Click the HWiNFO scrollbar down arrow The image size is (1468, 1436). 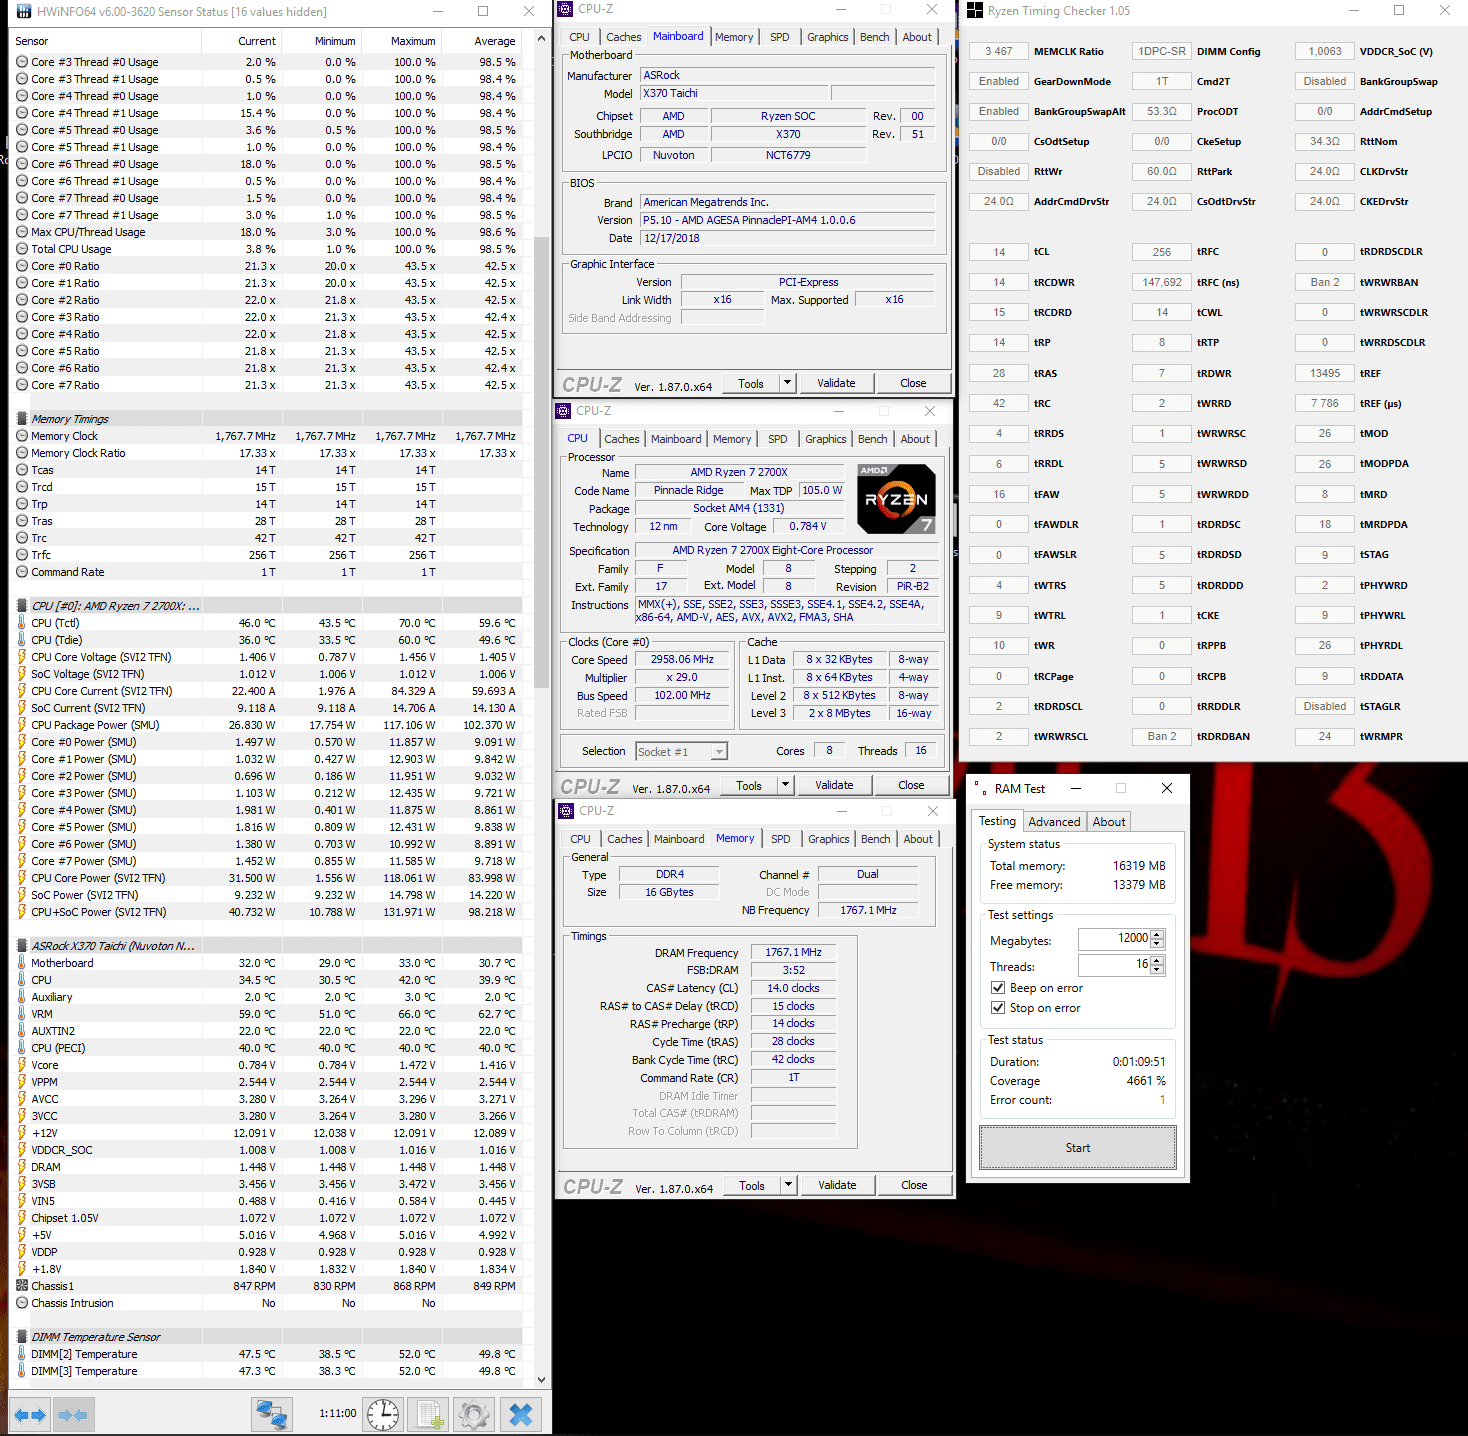click(541, 1379)
